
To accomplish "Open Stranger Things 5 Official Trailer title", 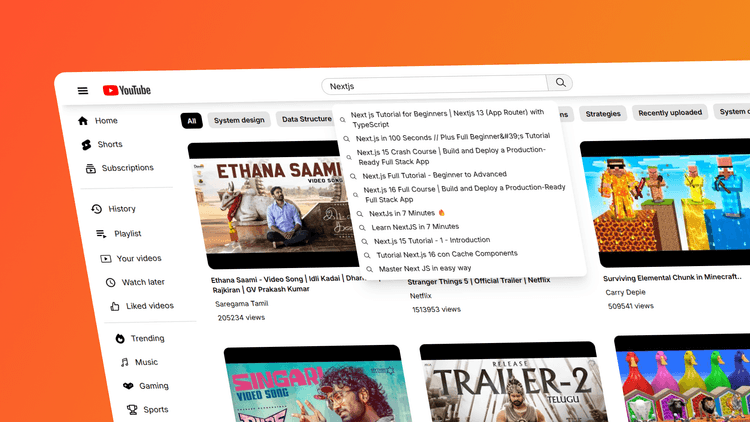I will 479,281.
